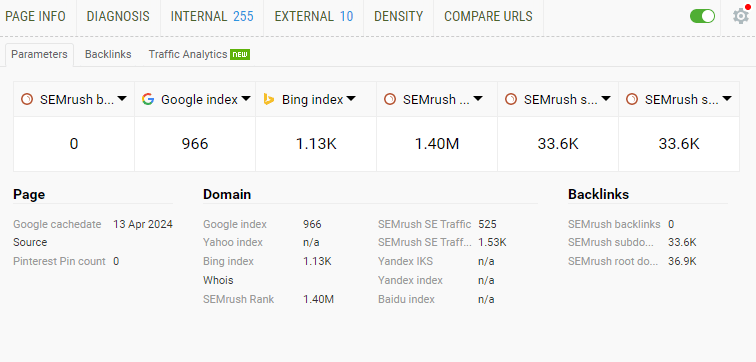Open dropdown arrow on the last SEMrush column
This screenshot has width=756, height=362.
pyautogui.click(x=727, y=99)
